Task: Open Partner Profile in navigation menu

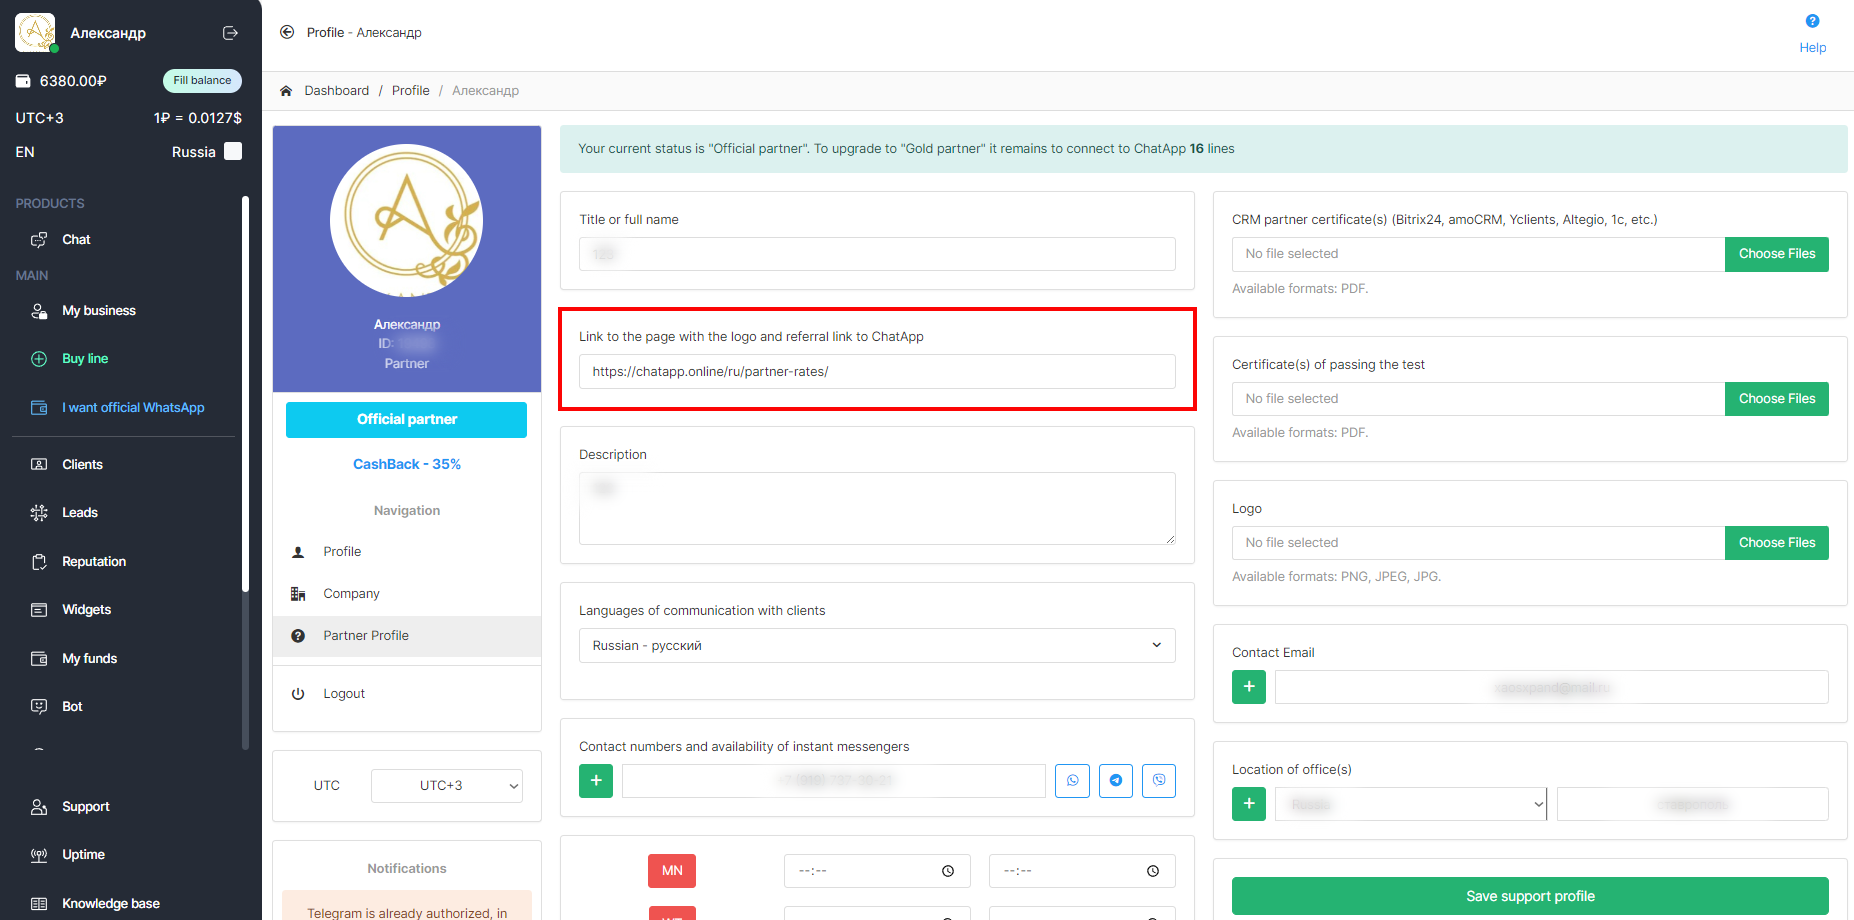Action: click(x=366, y=636)
